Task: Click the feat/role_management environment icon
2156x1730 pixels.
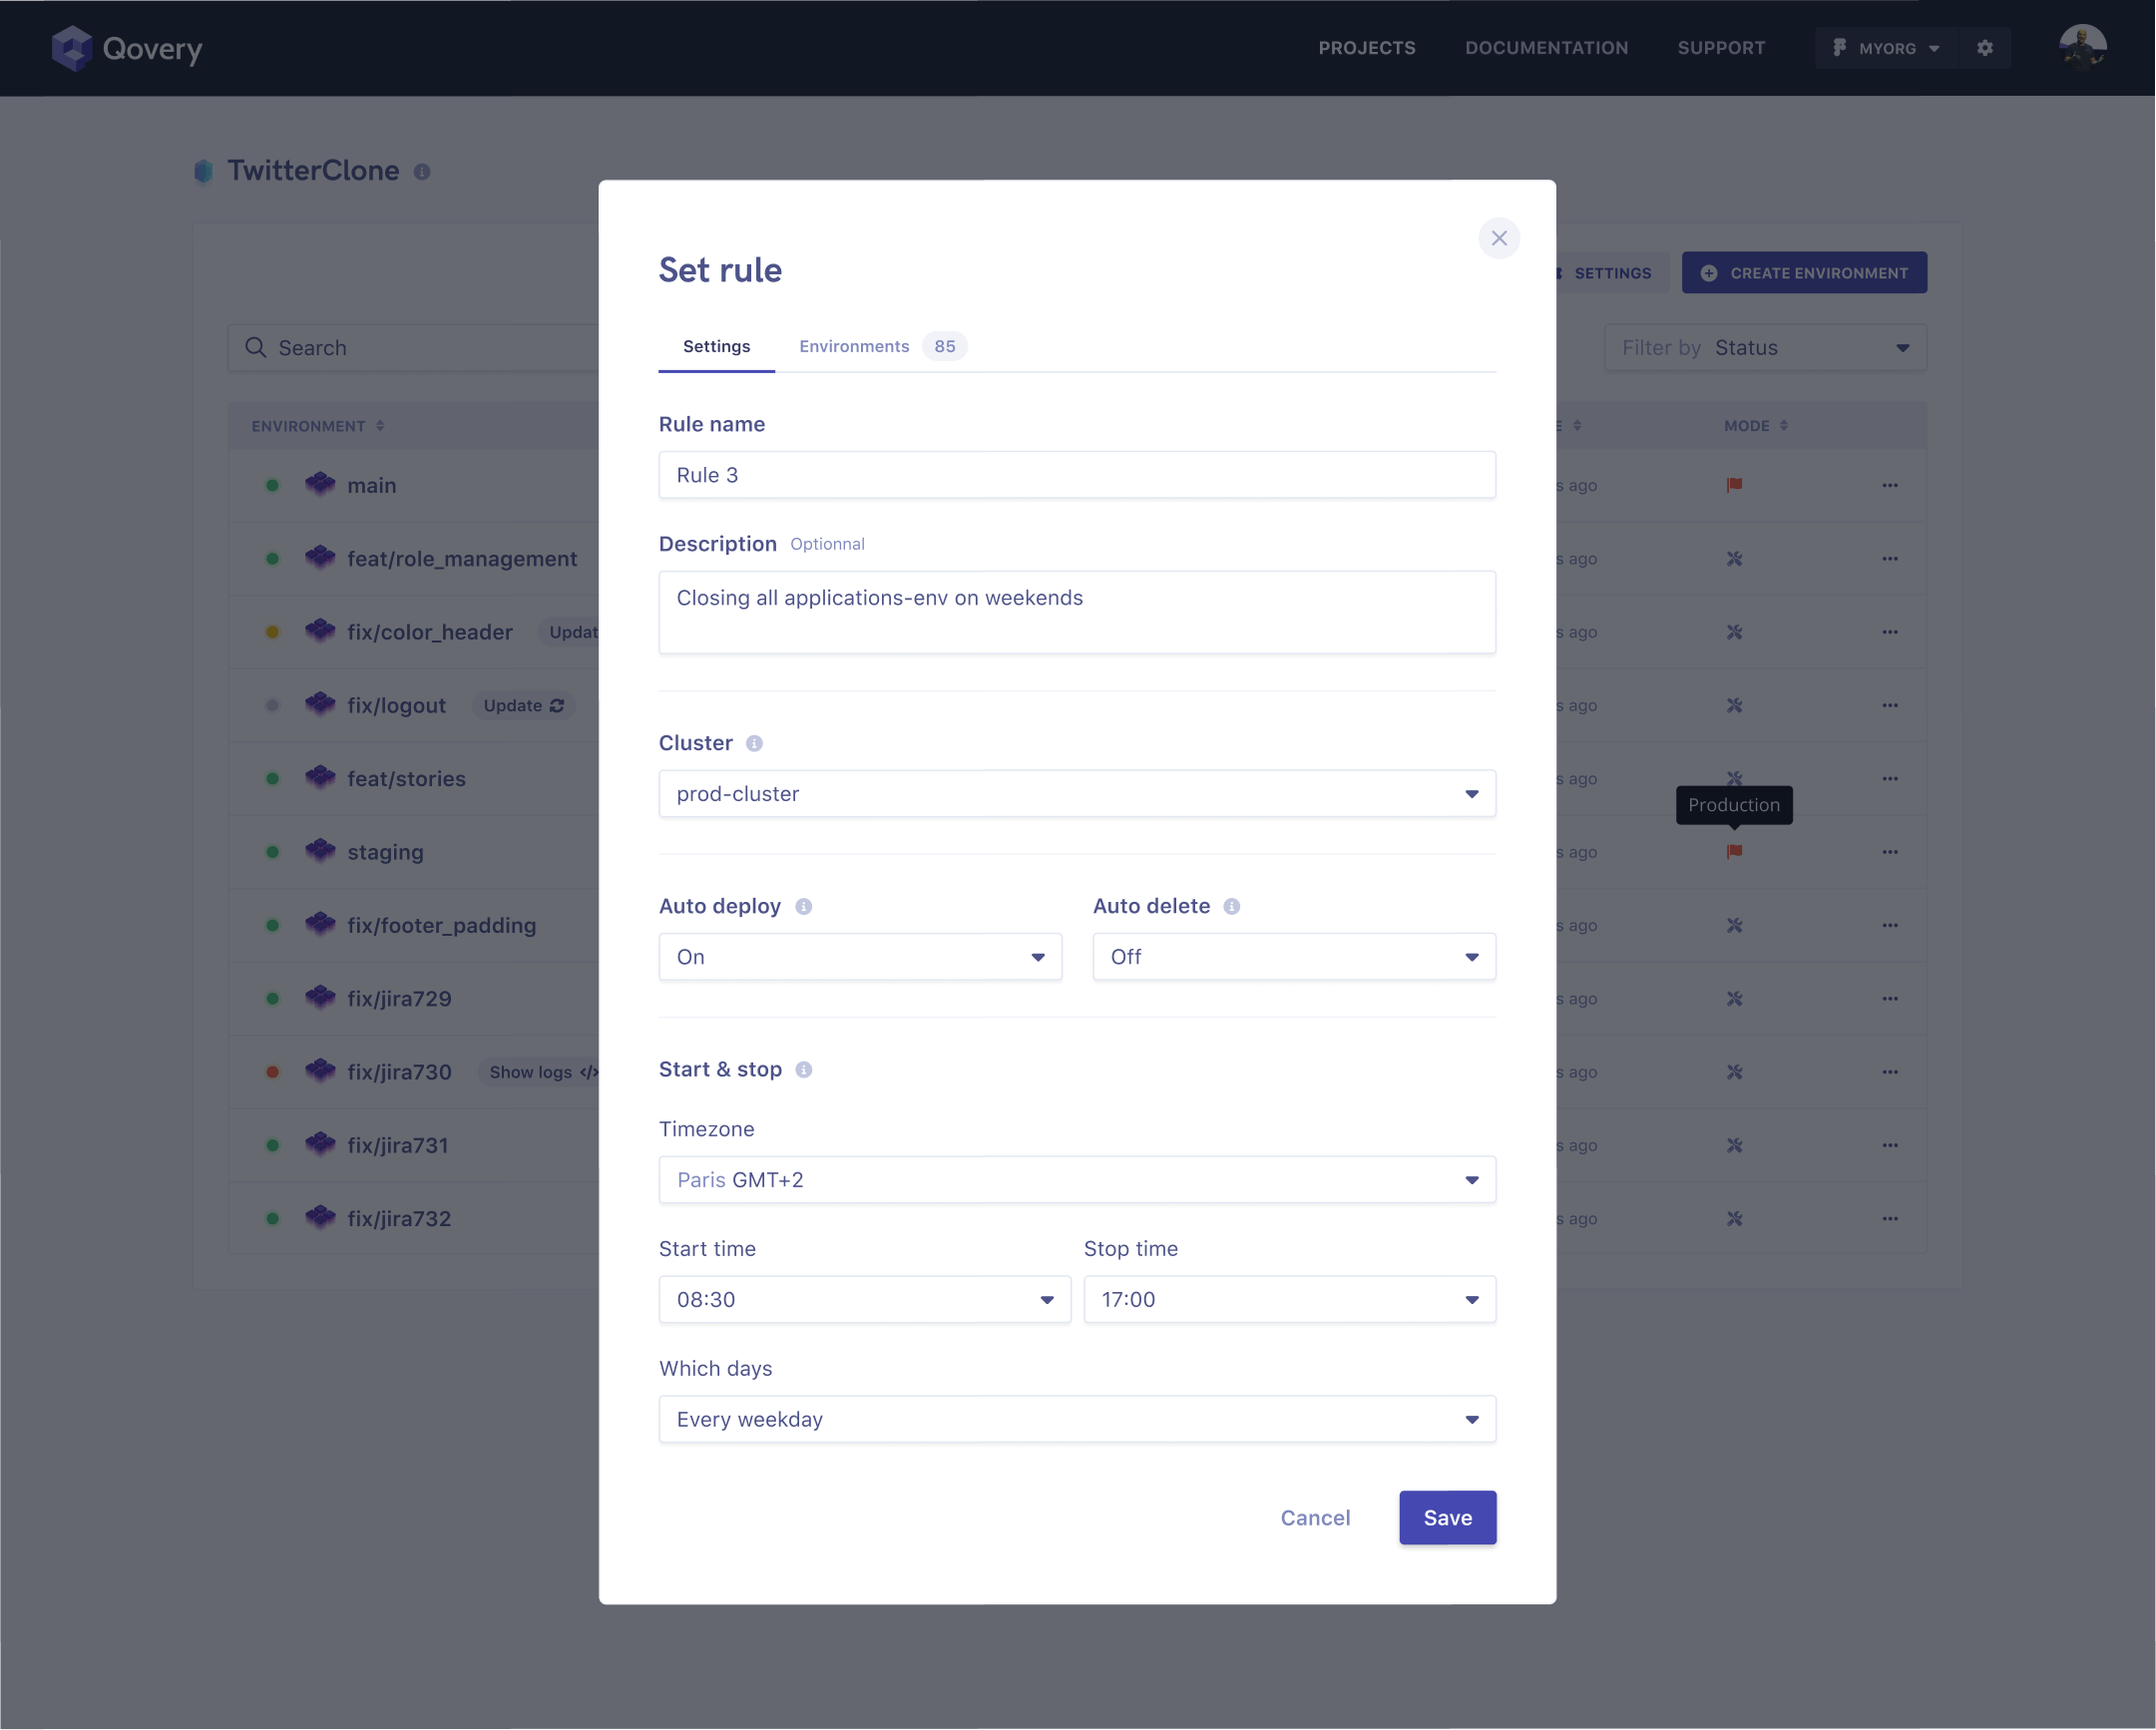Action: (x=319, y=558)
